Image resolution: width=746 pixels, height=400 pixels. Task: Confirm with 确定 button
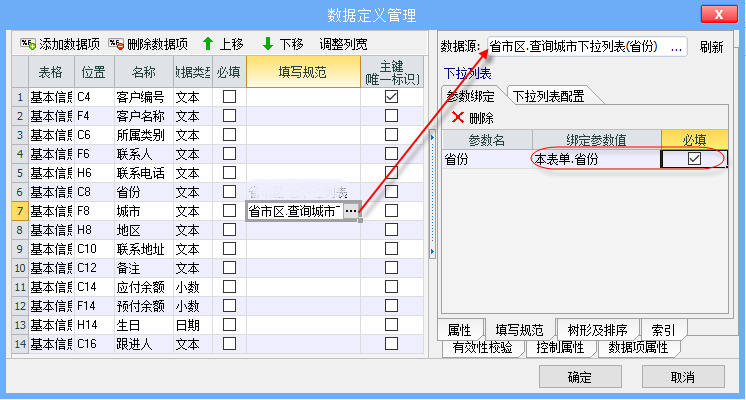580,377
